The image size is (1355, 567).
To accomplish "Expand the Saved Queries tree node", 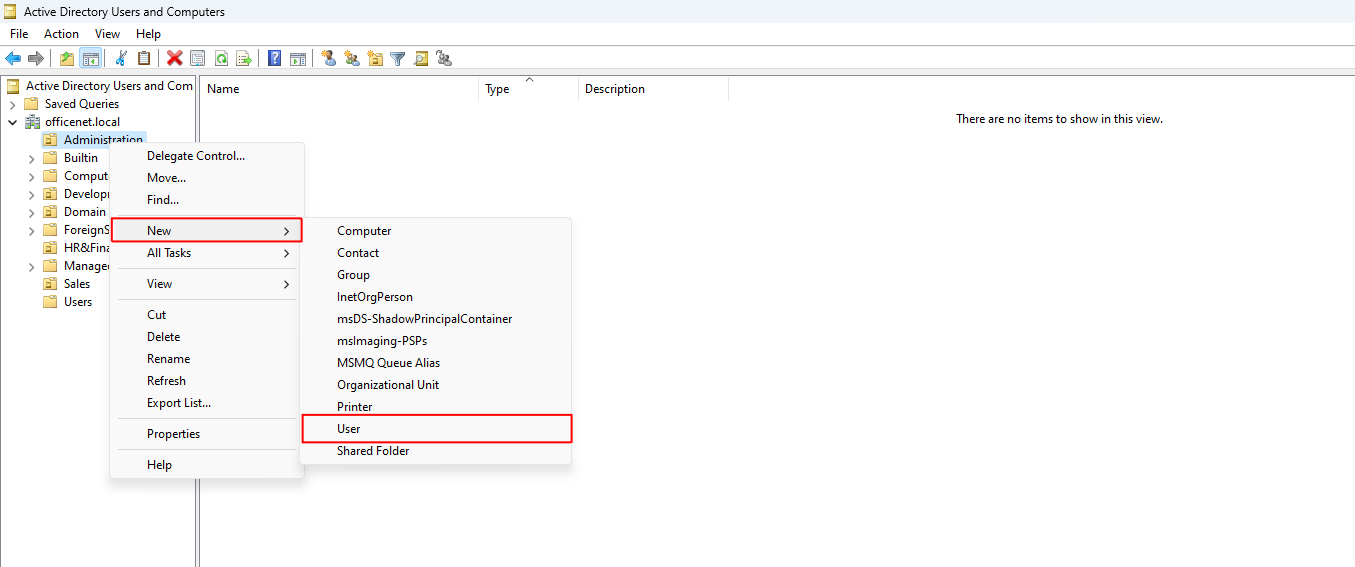I will click(12, 104).
